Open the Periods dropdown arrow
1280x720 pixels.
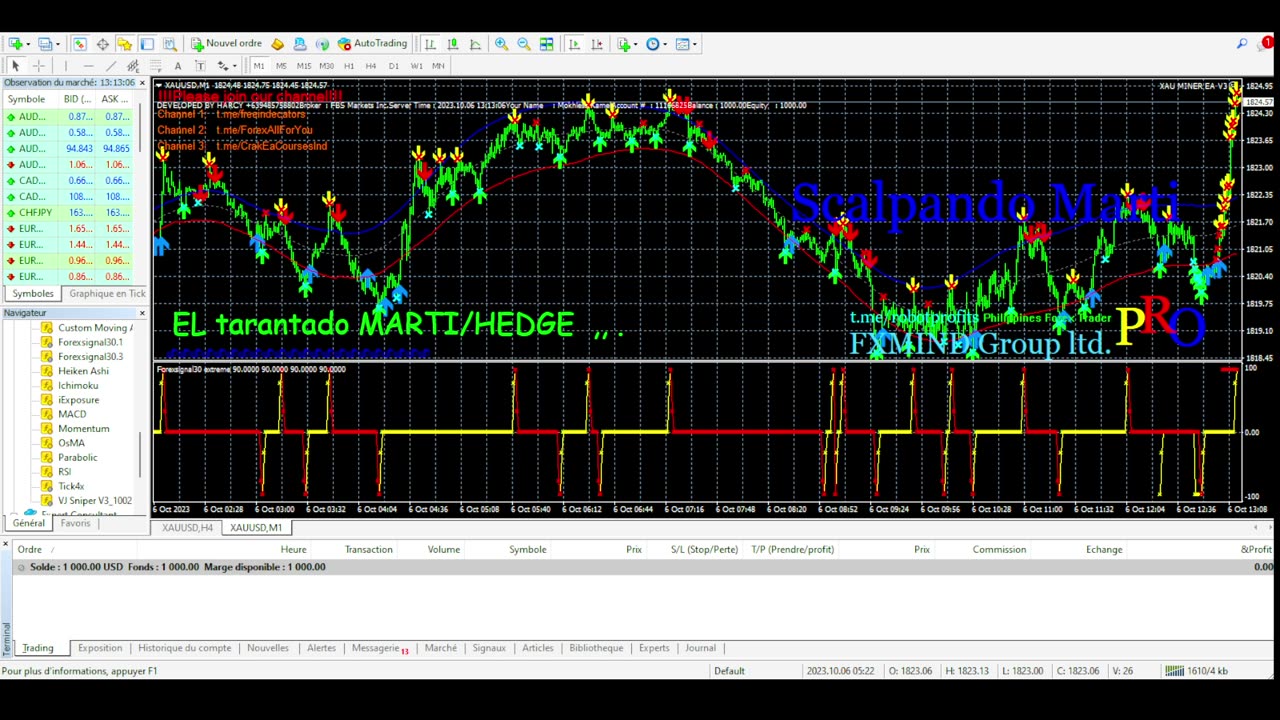(x=666, y=44)
